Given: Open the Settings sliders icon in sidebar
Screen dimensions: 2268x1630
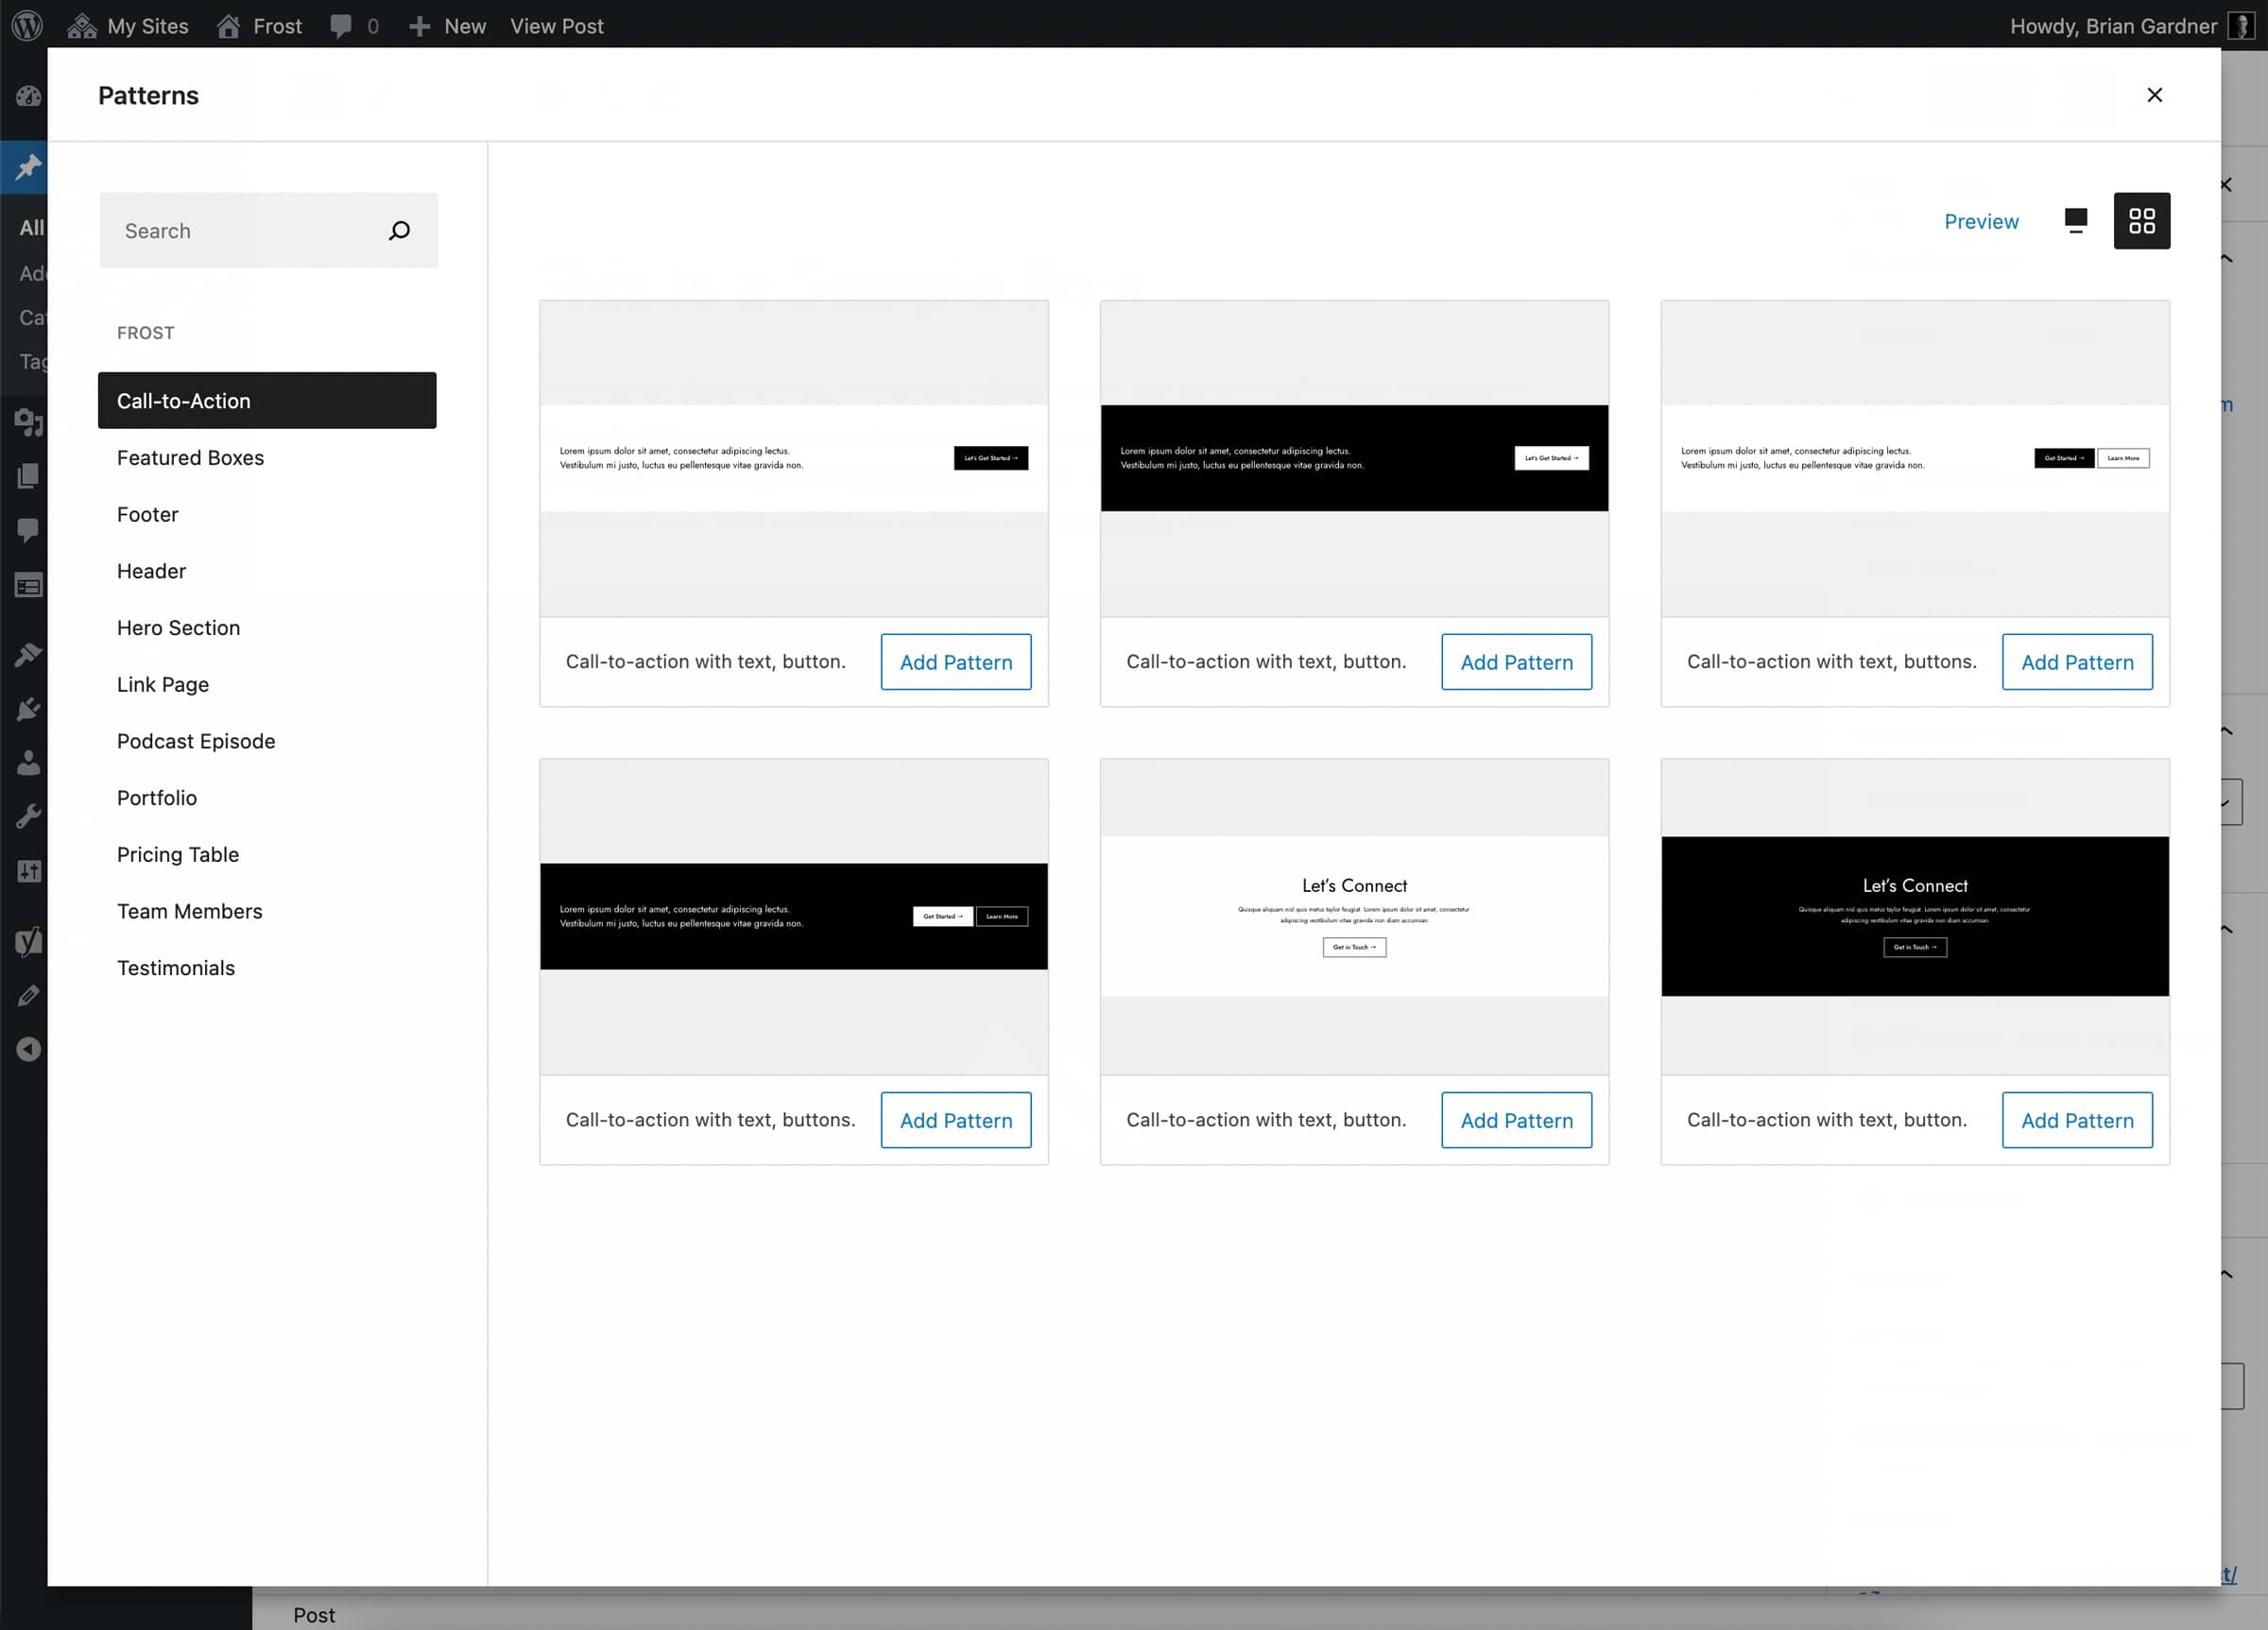Looking at the screenshot, I should click(x=28, y=870).
